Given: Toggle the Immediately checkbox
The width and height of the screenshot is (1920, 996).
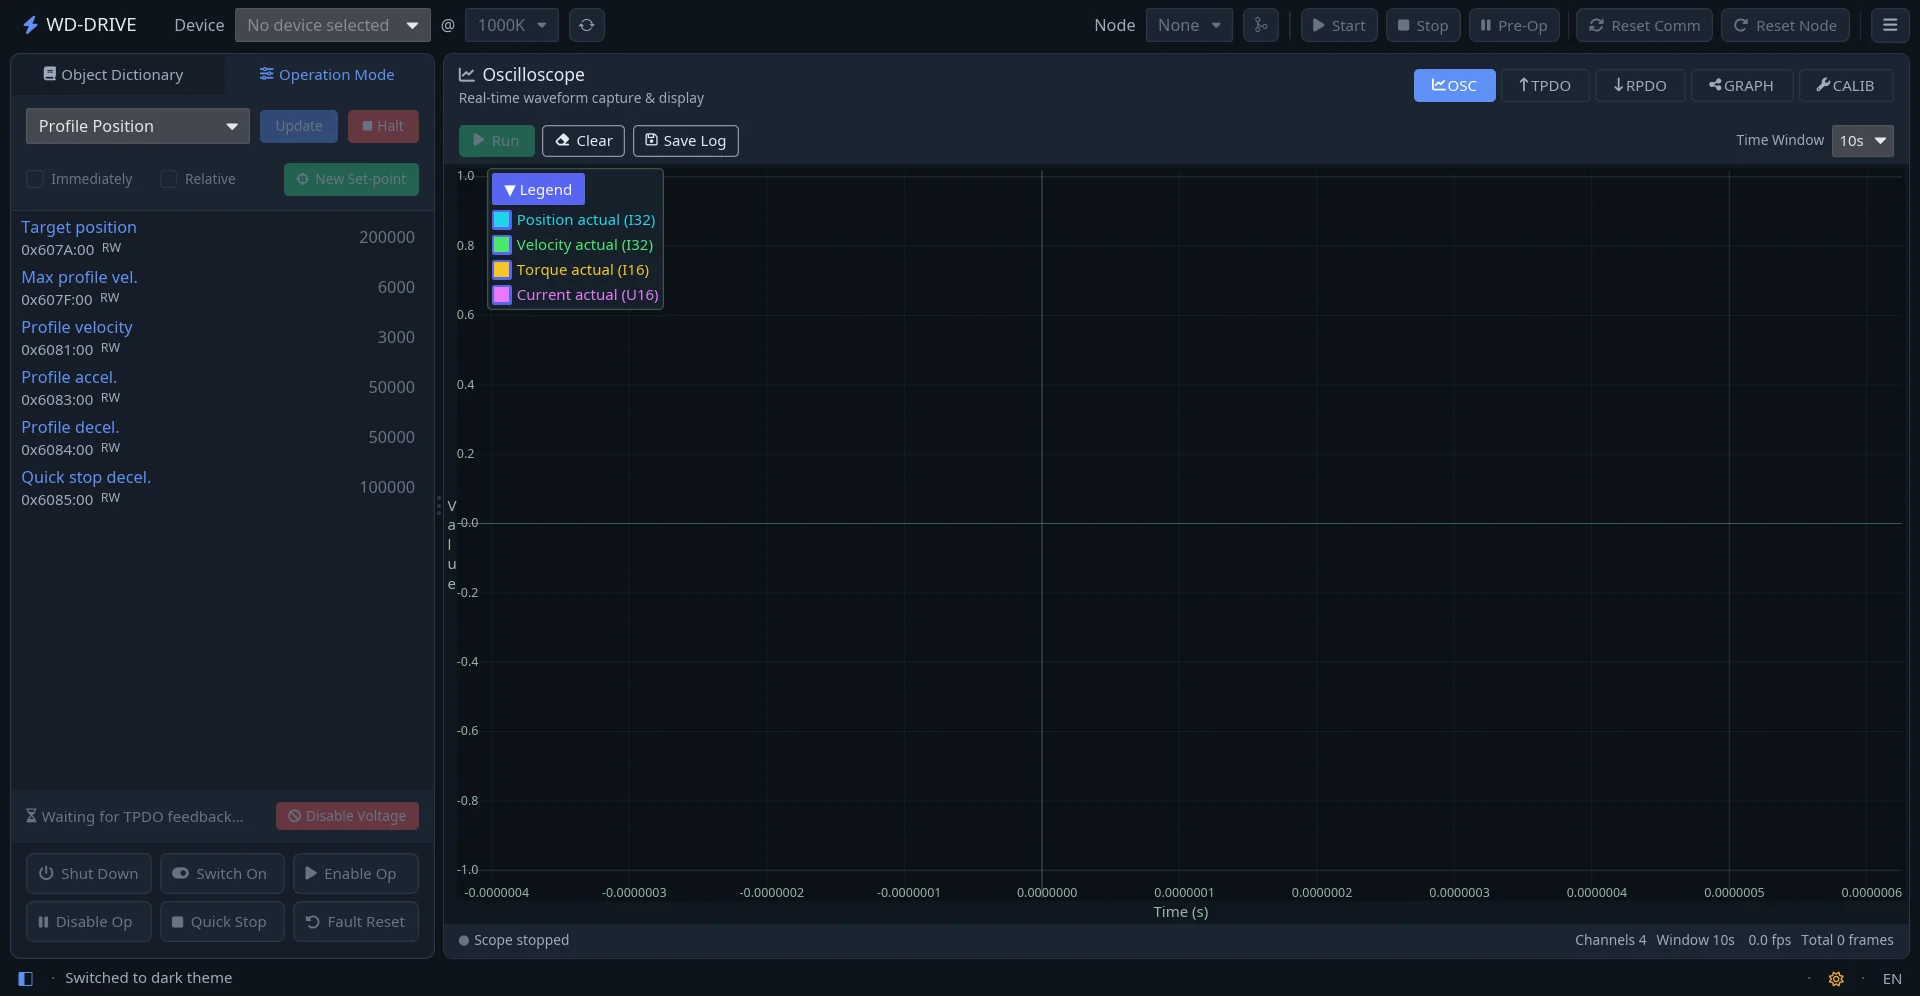Looking at the screenshot, I should pos(35,179).
